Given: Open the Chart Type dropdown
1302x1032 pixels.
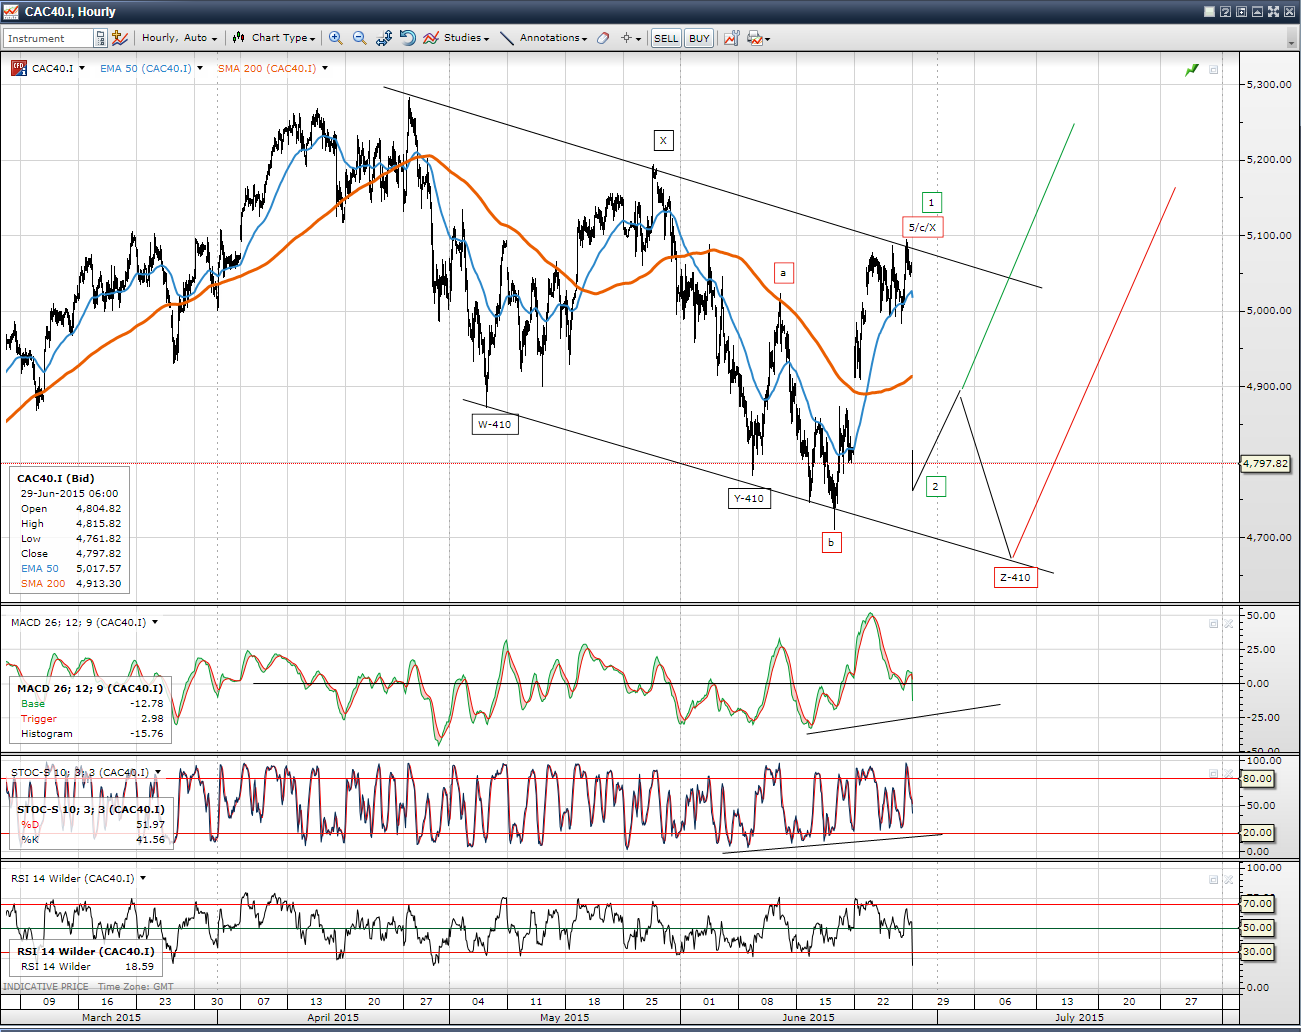Looking at the screenshot, I should point(273,38).
